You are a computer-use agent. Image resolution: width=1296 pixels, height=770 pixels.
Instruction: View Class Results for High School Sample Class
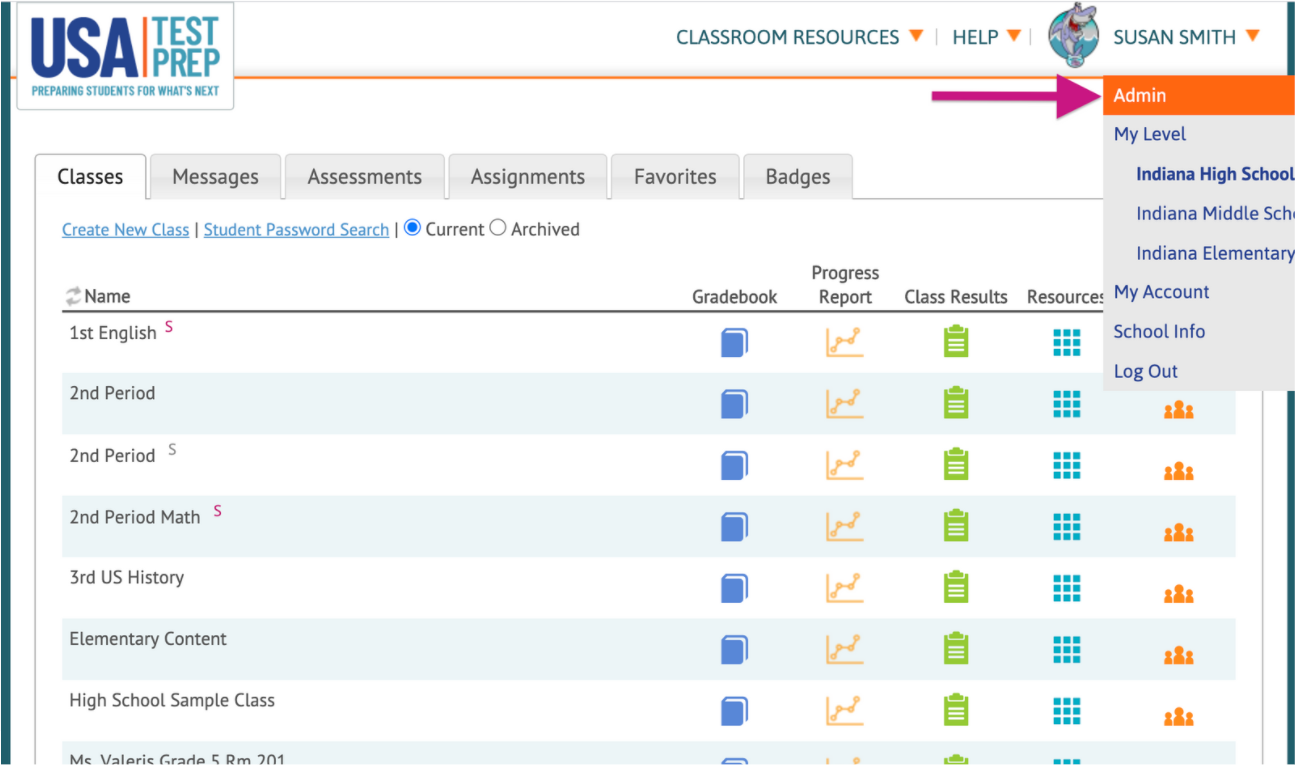[956, 711]
